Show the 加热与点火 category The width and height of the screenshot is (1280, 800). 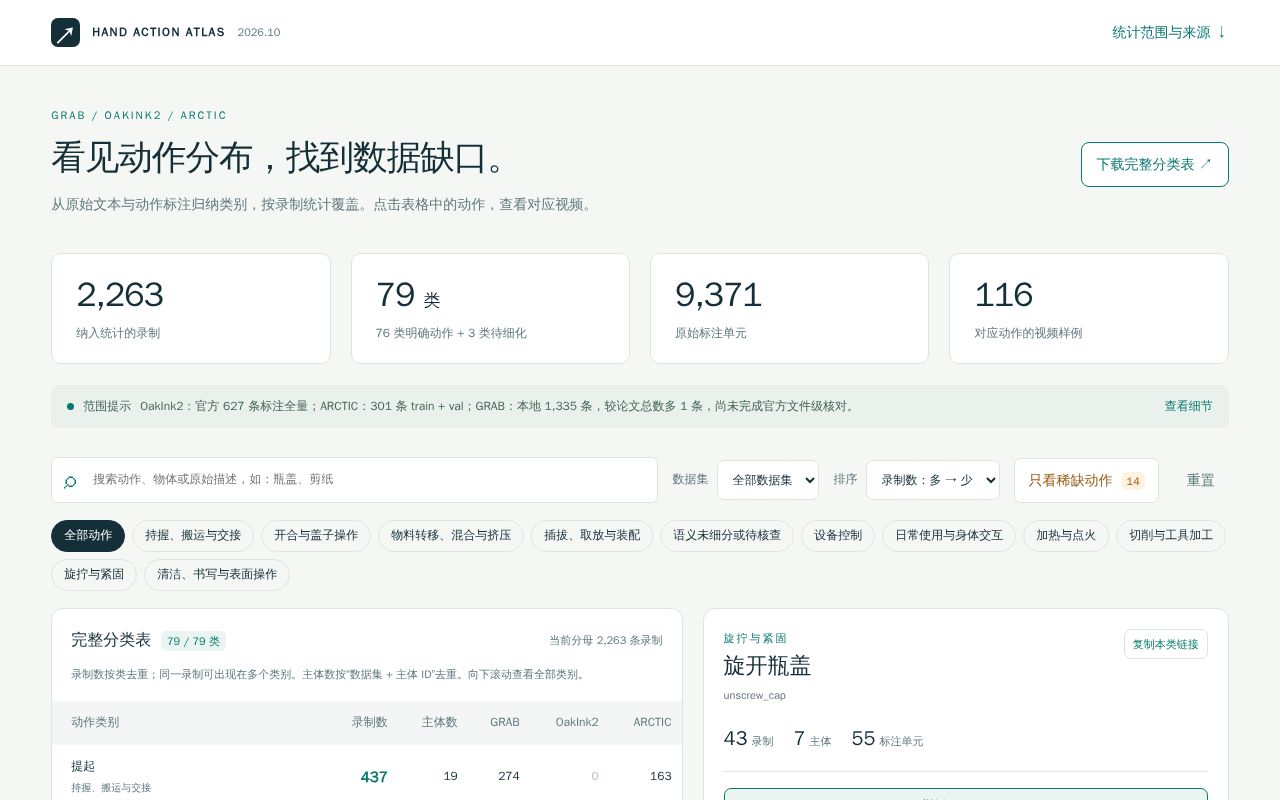click(1066, 536)
